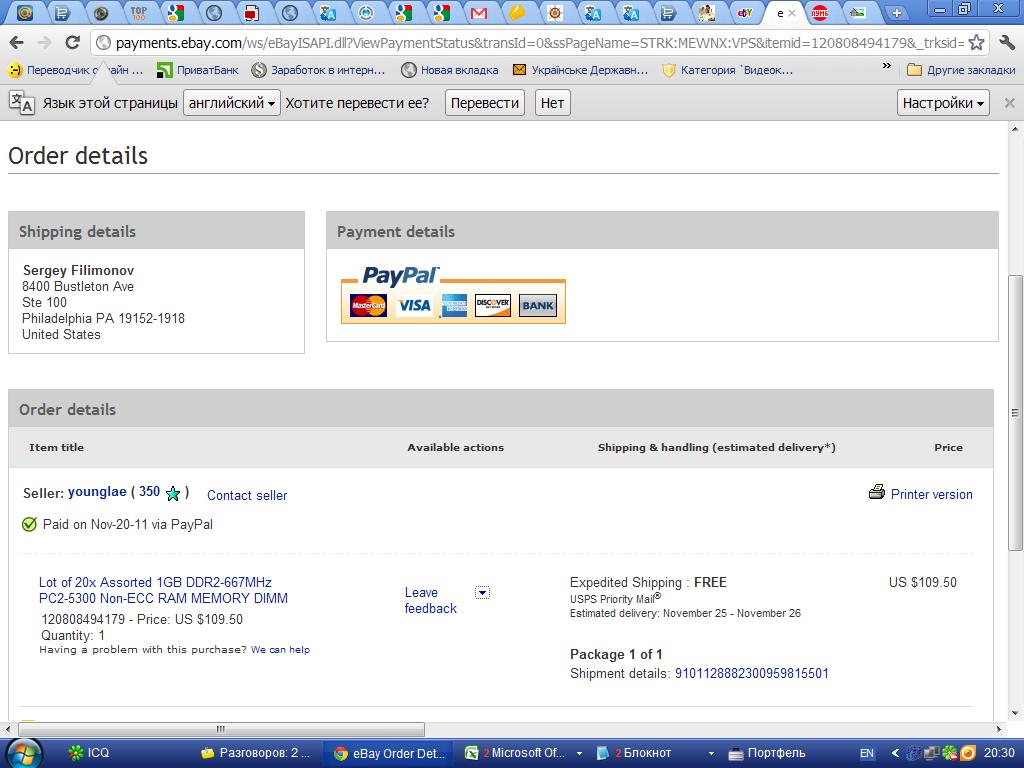Click the VISA card icon
The width and height of the screenshot is (1024, 768).
click(x=414, y=305)
